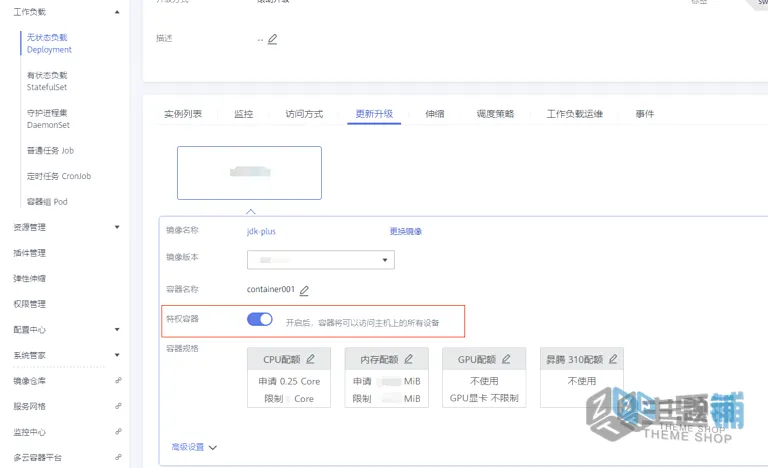
Task: Switch to the 监控 tab
Action: (243, 114)
